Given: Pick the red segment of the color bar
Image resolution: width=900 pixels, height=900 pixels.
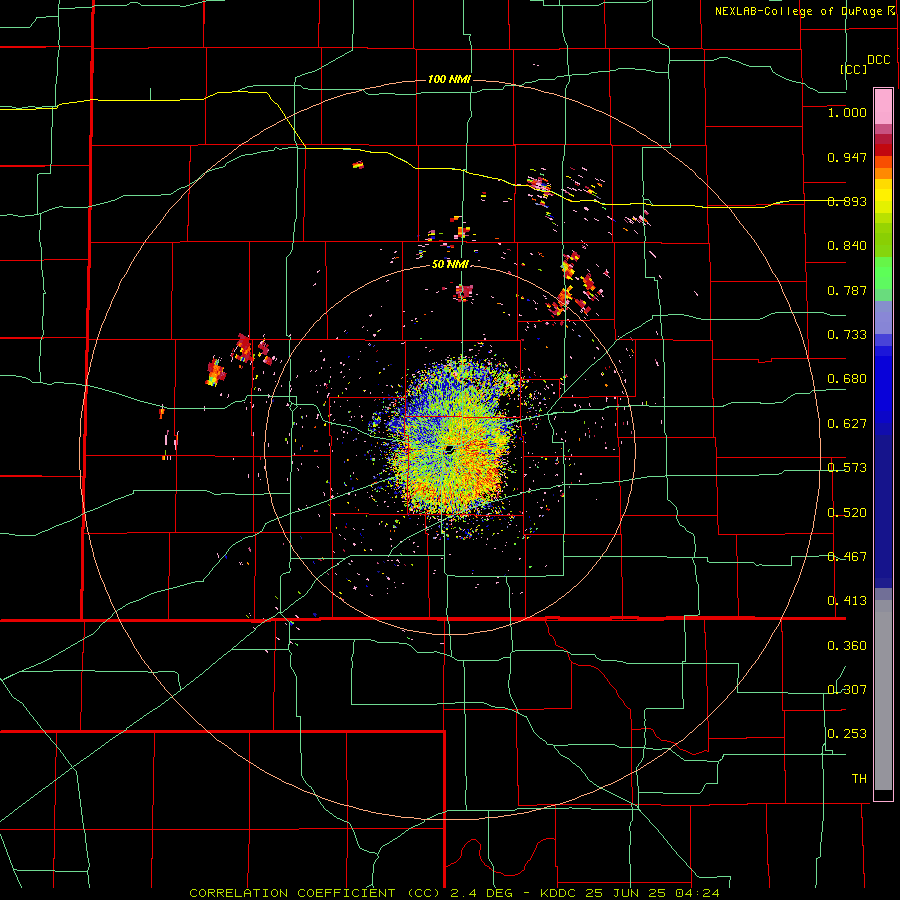Looking at the screenshot, I should 883,150.
